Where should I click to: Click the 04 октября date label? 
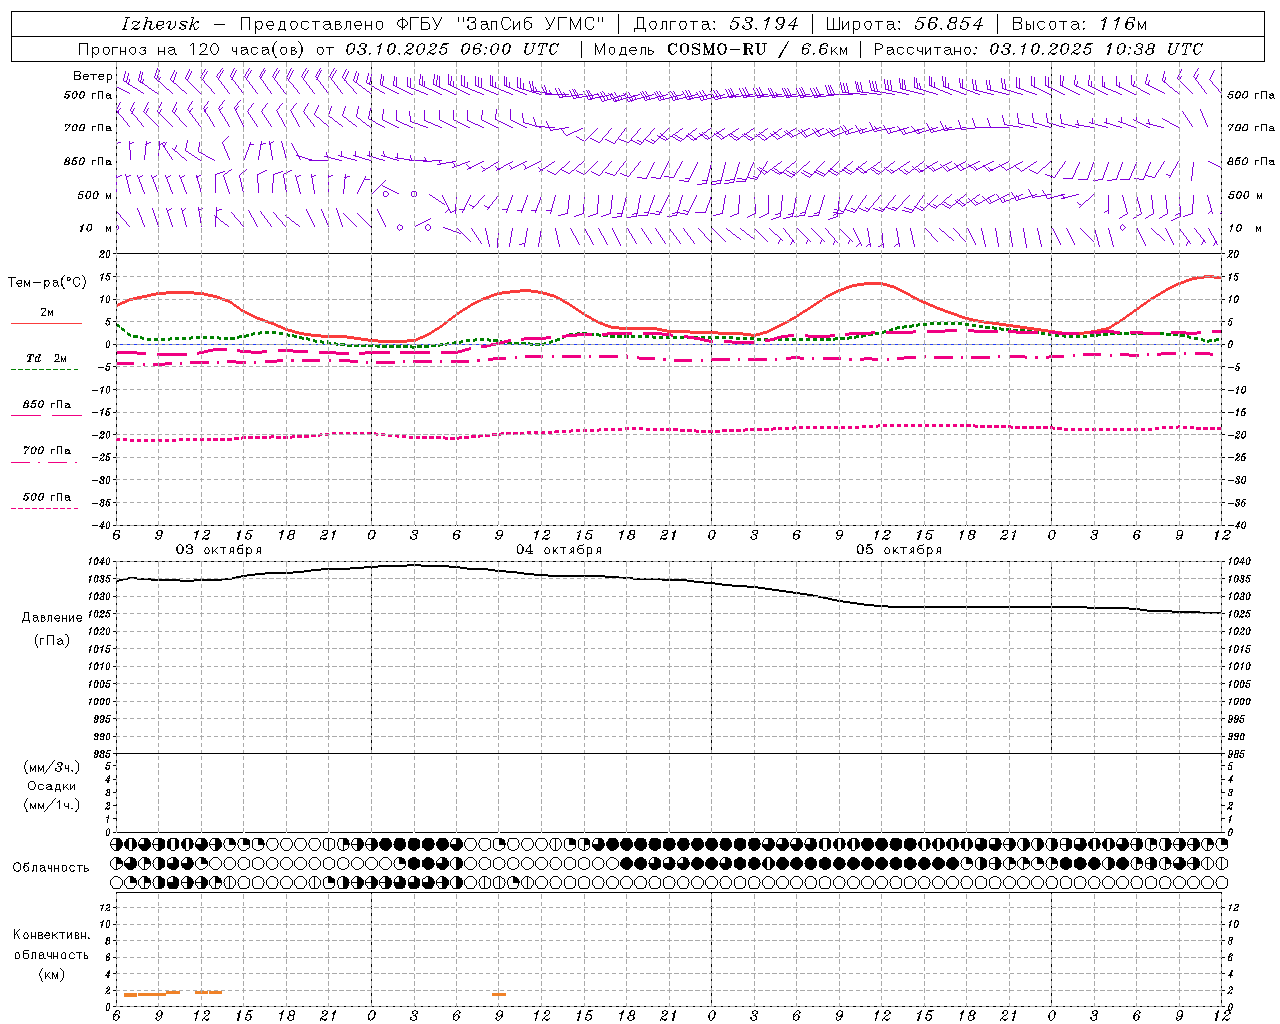(x=559, y=550)
